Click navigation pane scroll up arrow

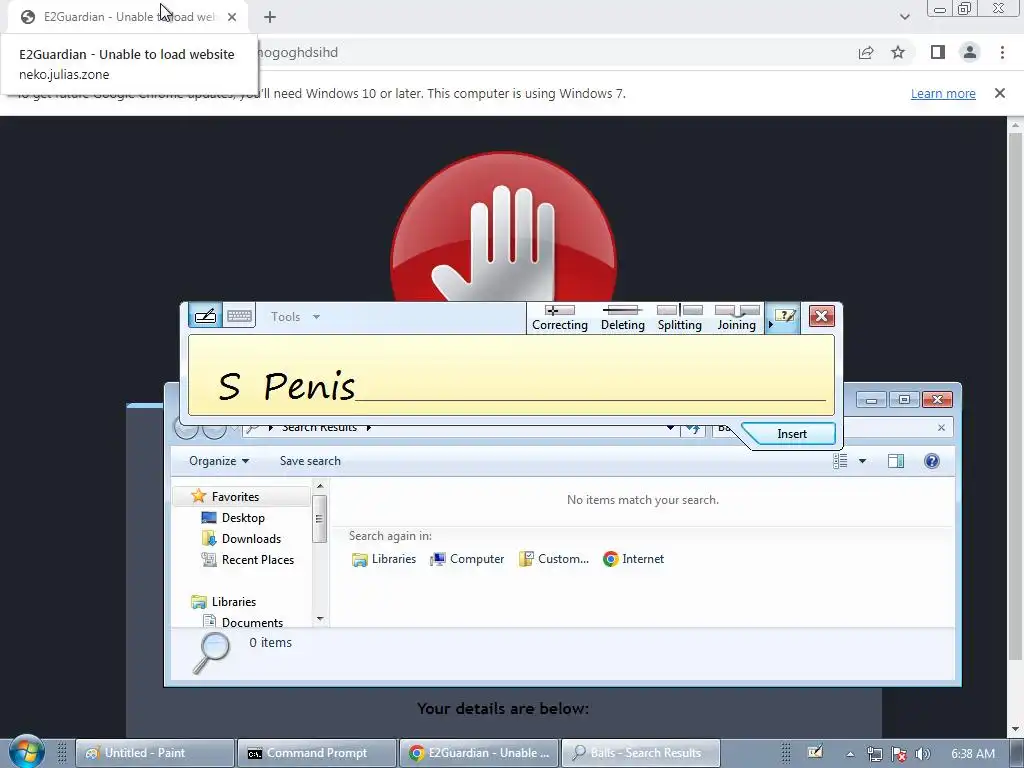pos(320,486)
